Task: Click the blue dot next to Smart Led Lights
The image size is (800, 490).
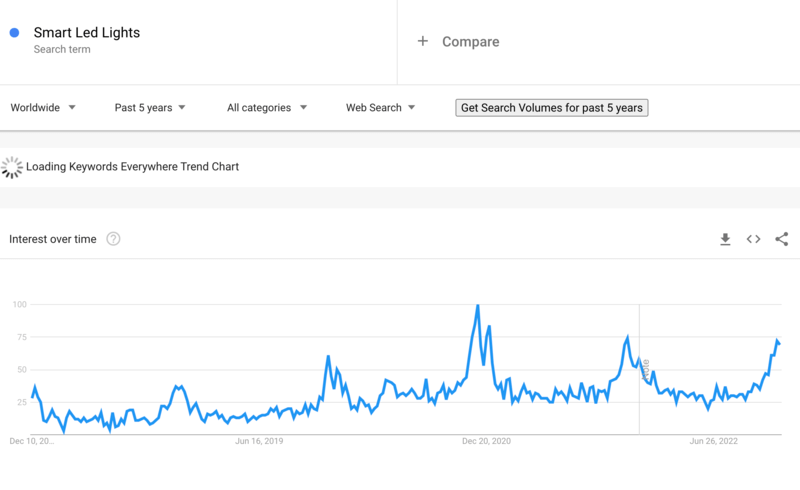Action: tap(15, 33)
